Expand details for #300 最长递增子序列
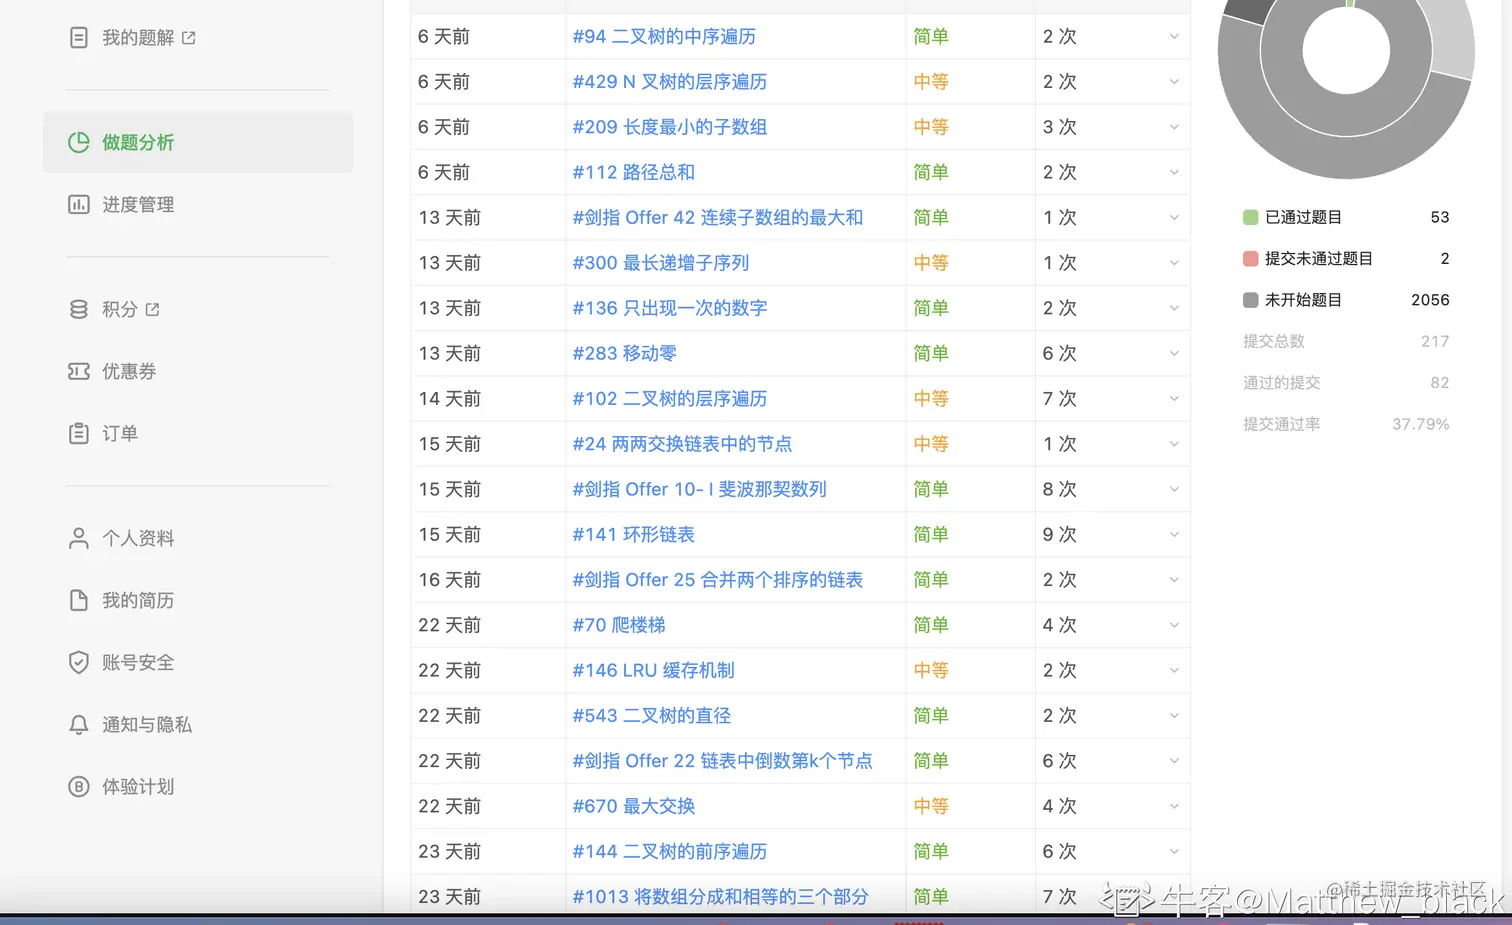Screen dimensions: 1512x925 click(x=1173, y=262)
